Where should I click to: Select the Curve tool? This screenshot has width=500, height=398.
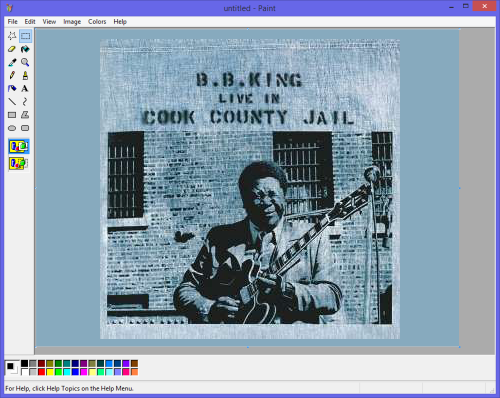pos(25,102)
